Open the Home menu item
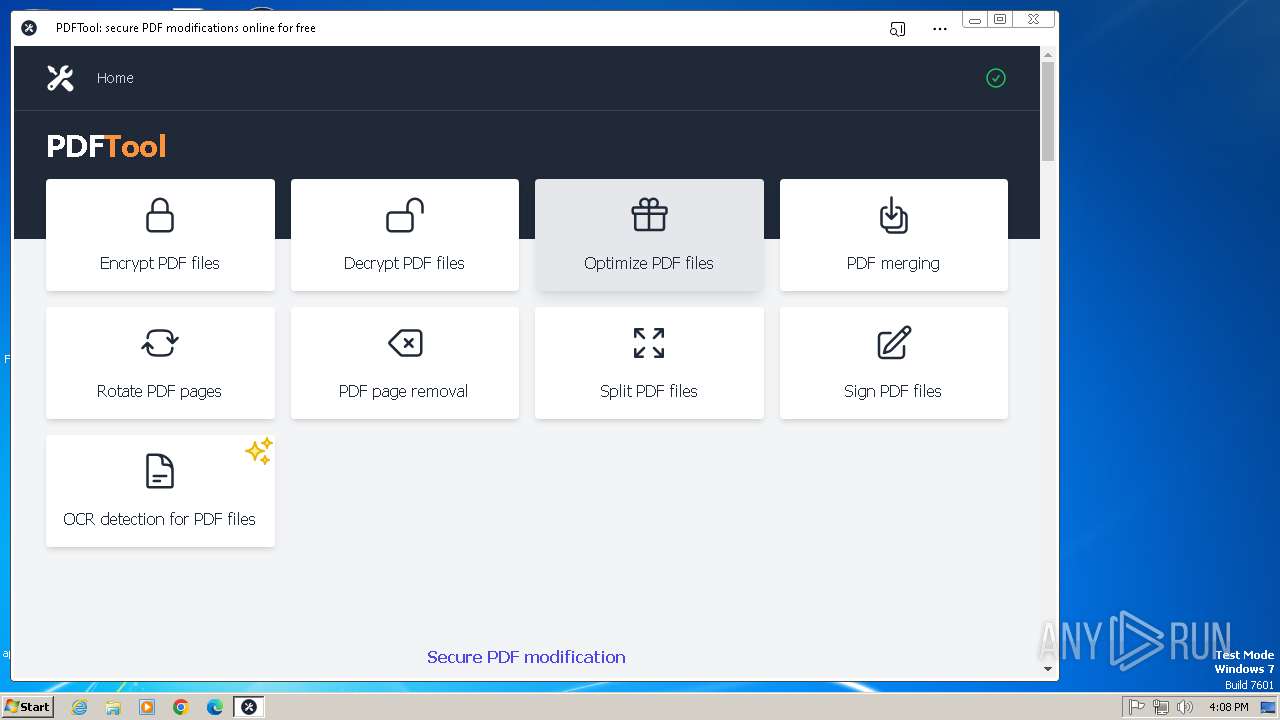The height and width of the screenshot is (720, 1280). click(115, 78)
